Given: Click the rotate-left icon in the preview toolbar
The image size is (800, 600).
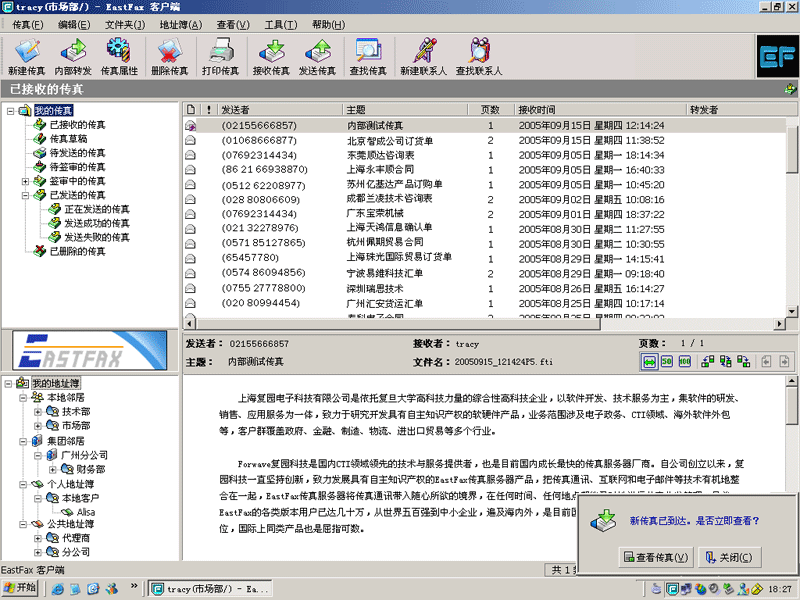Looking at the screenshot, I should coord(708,361).
